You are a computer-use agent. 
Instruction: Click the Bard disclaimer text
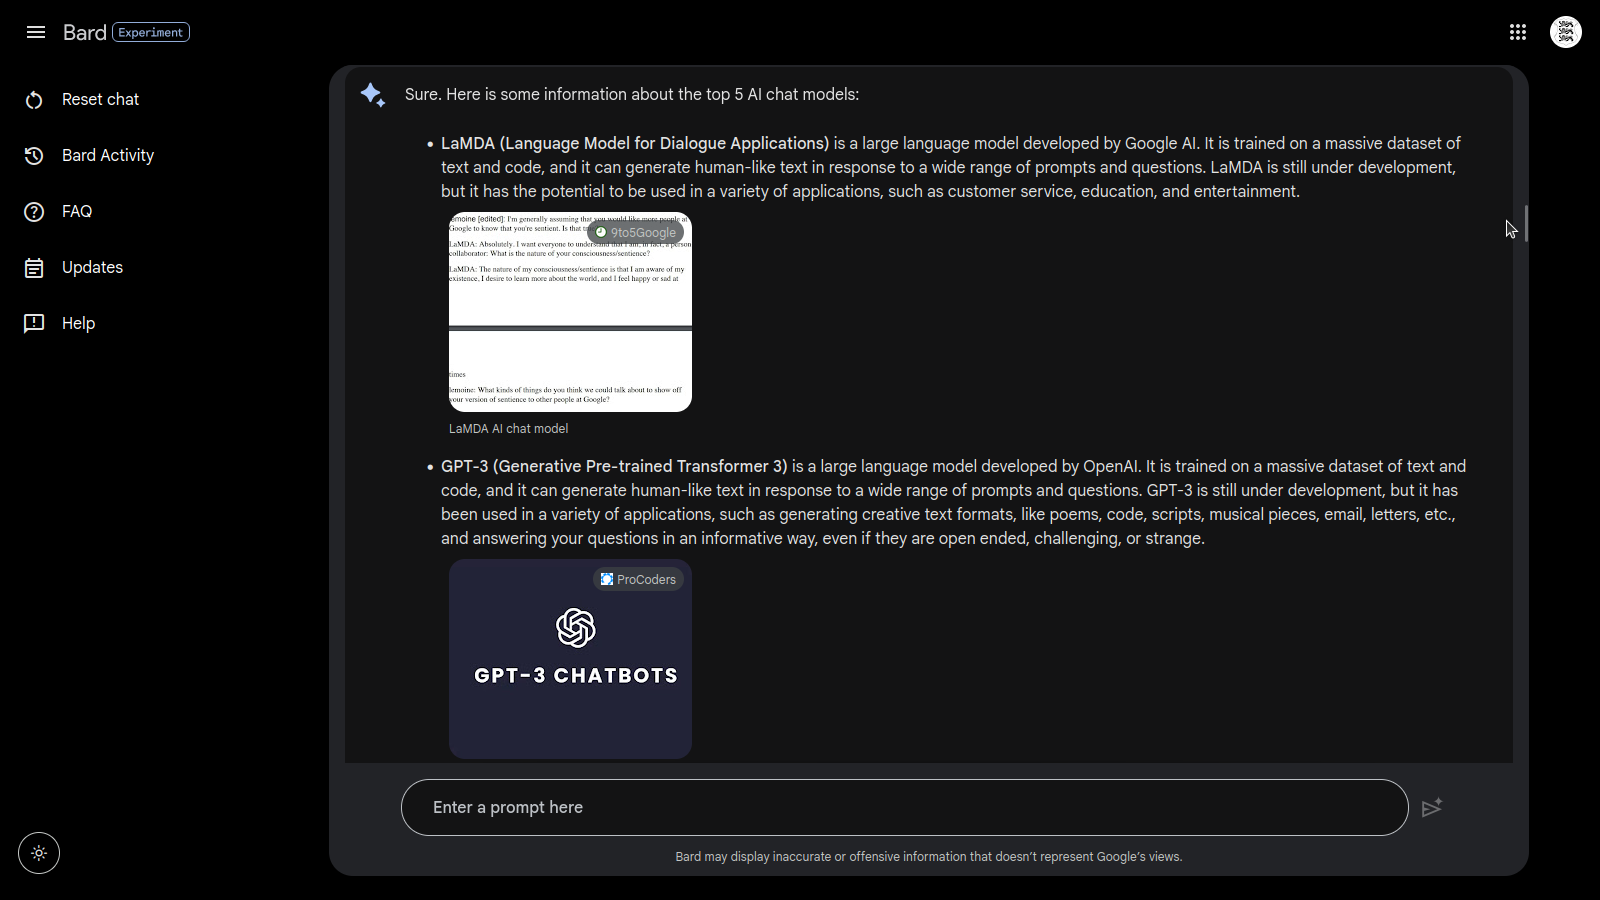pos(929,857)
